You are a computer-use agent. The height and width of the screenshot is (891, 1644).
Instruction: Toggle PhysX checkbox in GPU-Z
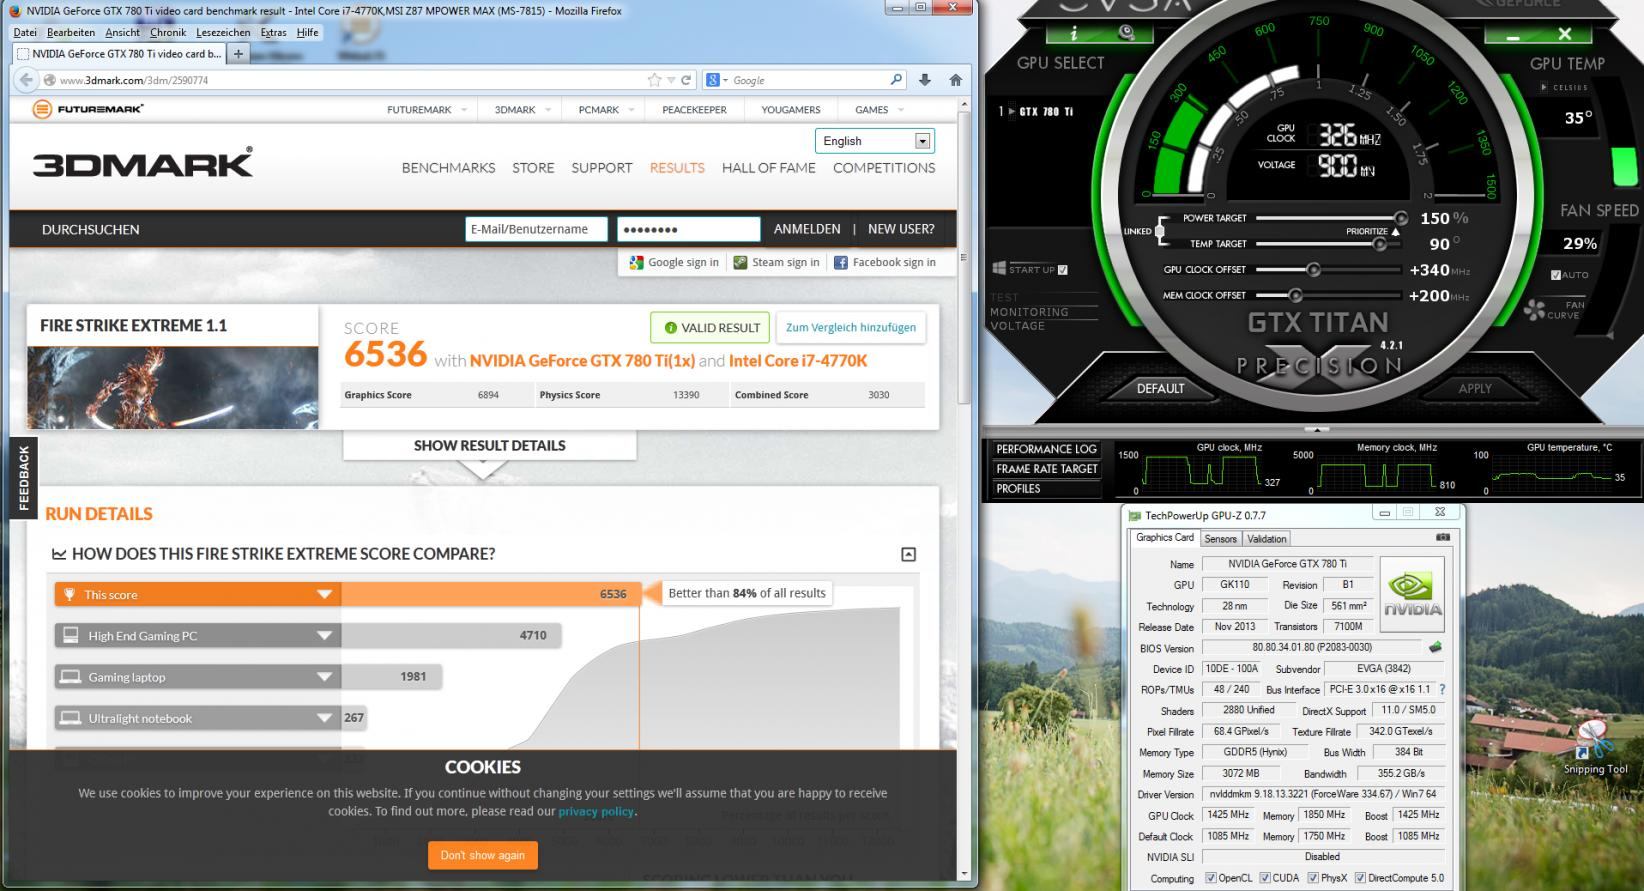1313,878
